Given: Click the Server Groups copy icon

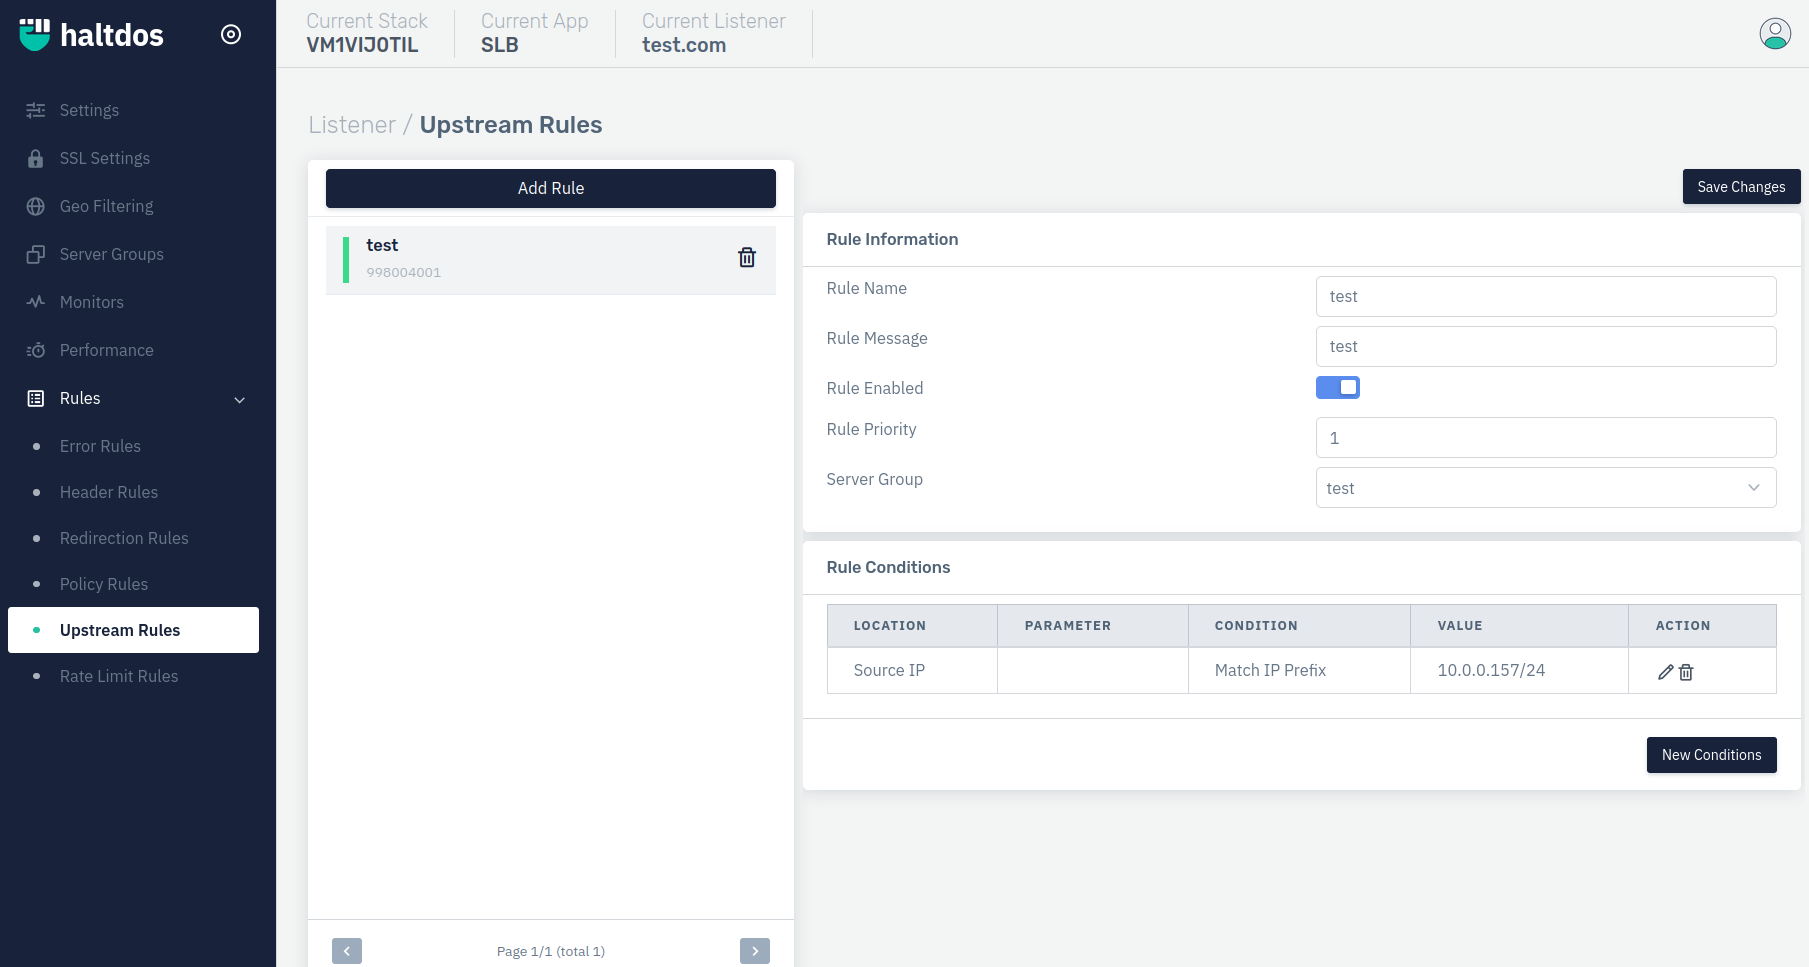Looking at the screenshot, I should 36,254.
